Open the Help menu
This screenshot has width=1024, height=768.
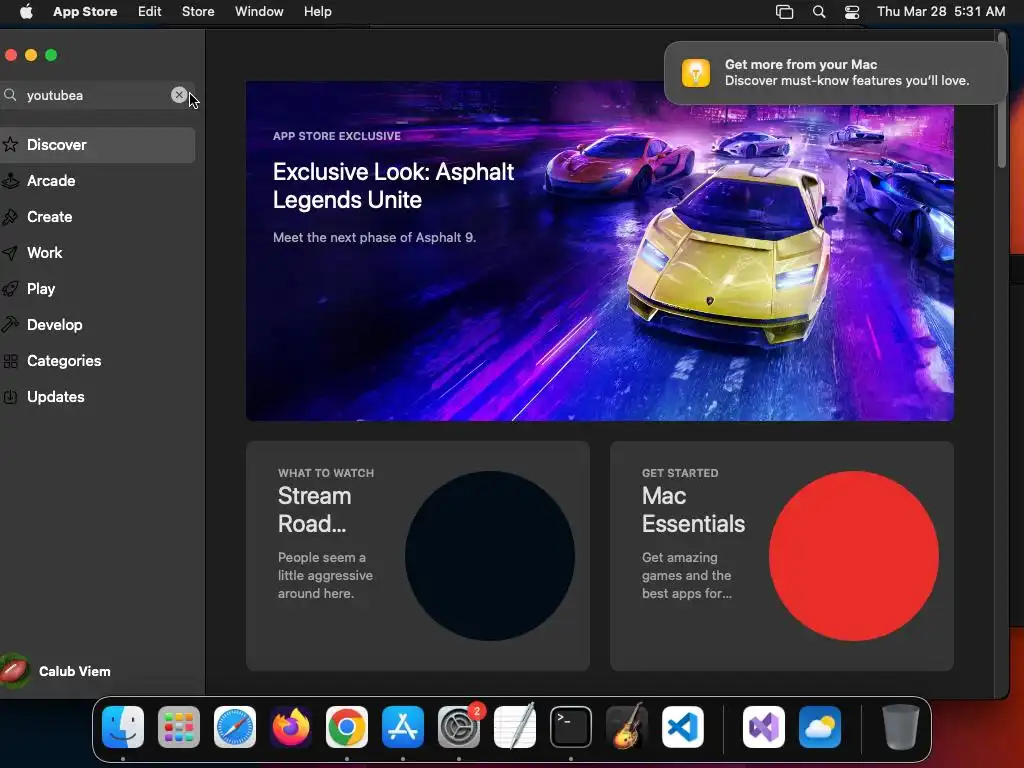(317, 12)
